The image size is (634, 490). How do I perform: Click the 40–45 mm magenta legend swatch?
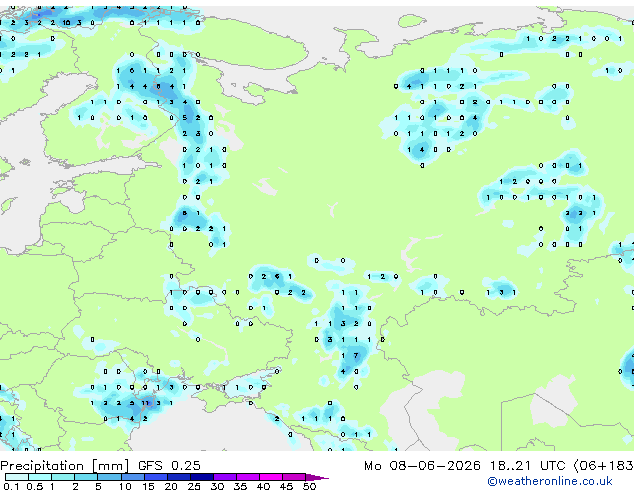coord(271,477)
